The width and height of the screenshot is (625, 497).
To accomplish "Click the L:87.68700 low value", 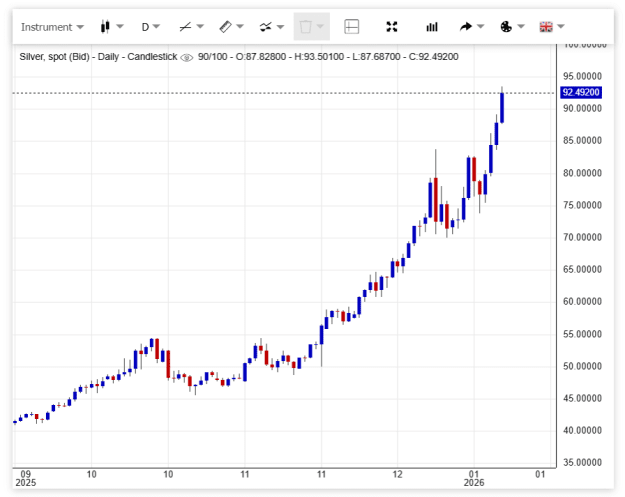I will 376,57.
